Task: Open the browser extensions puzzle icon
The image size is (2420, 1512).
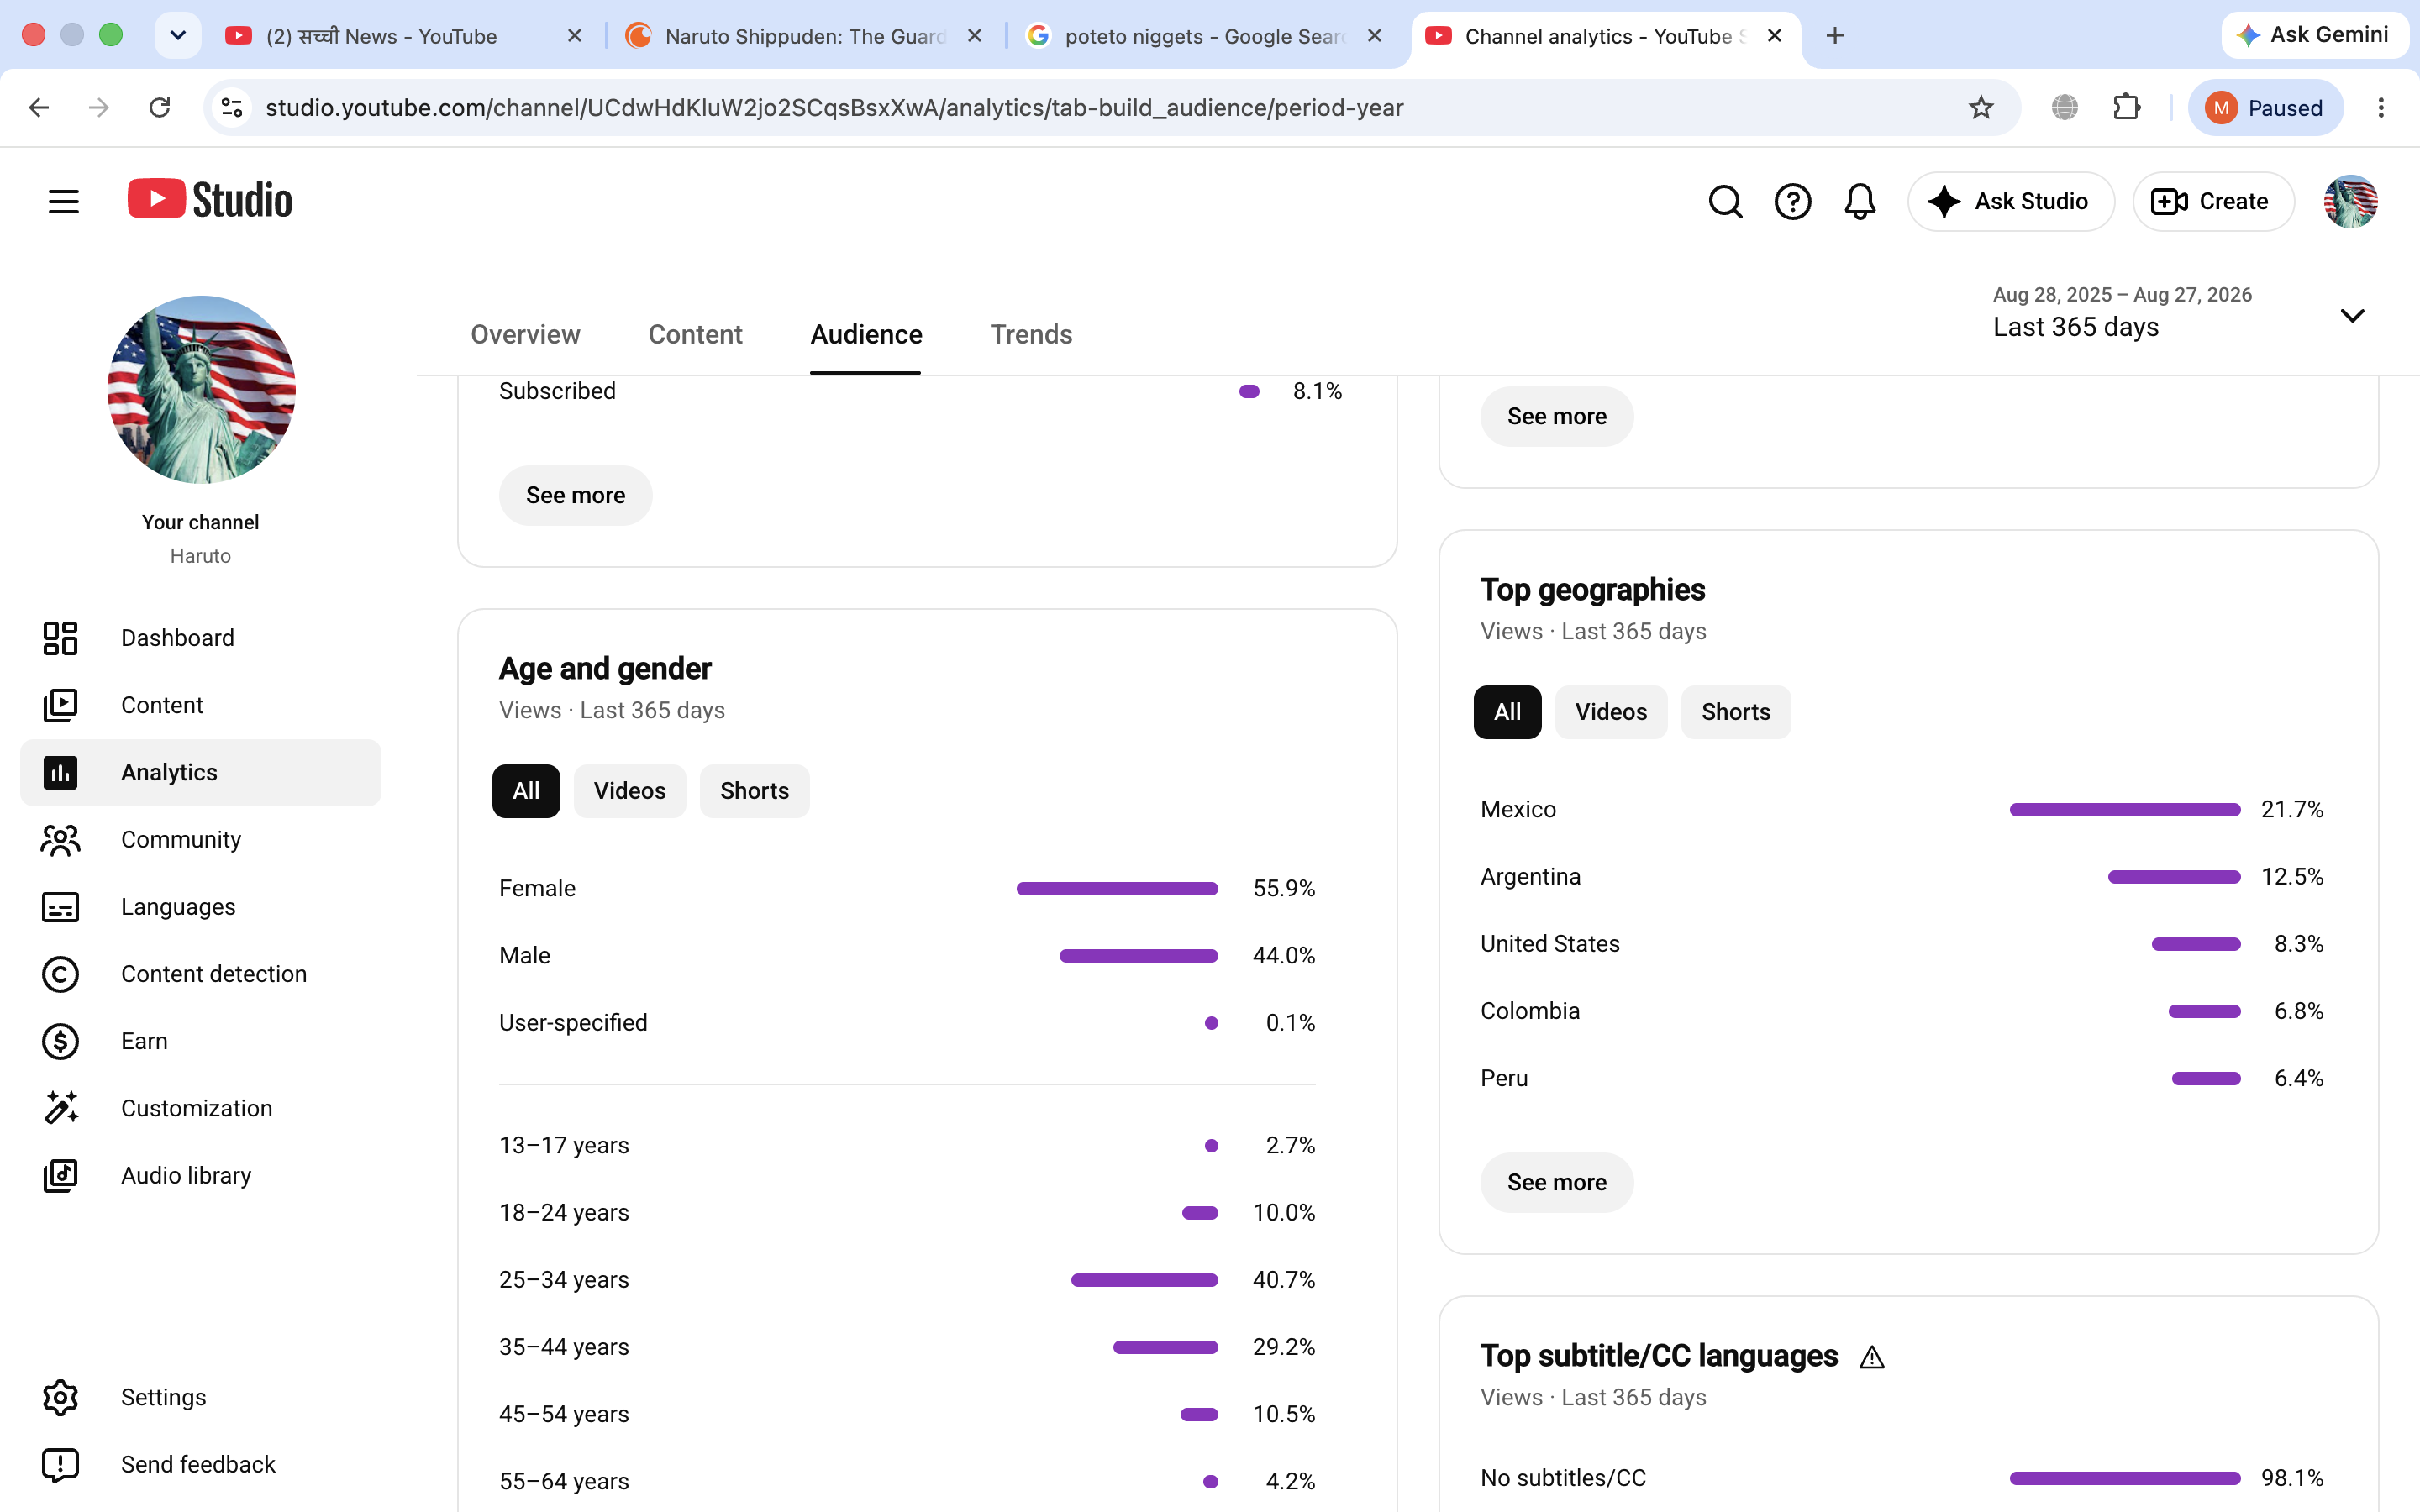Action: (x=2126, y=107)
